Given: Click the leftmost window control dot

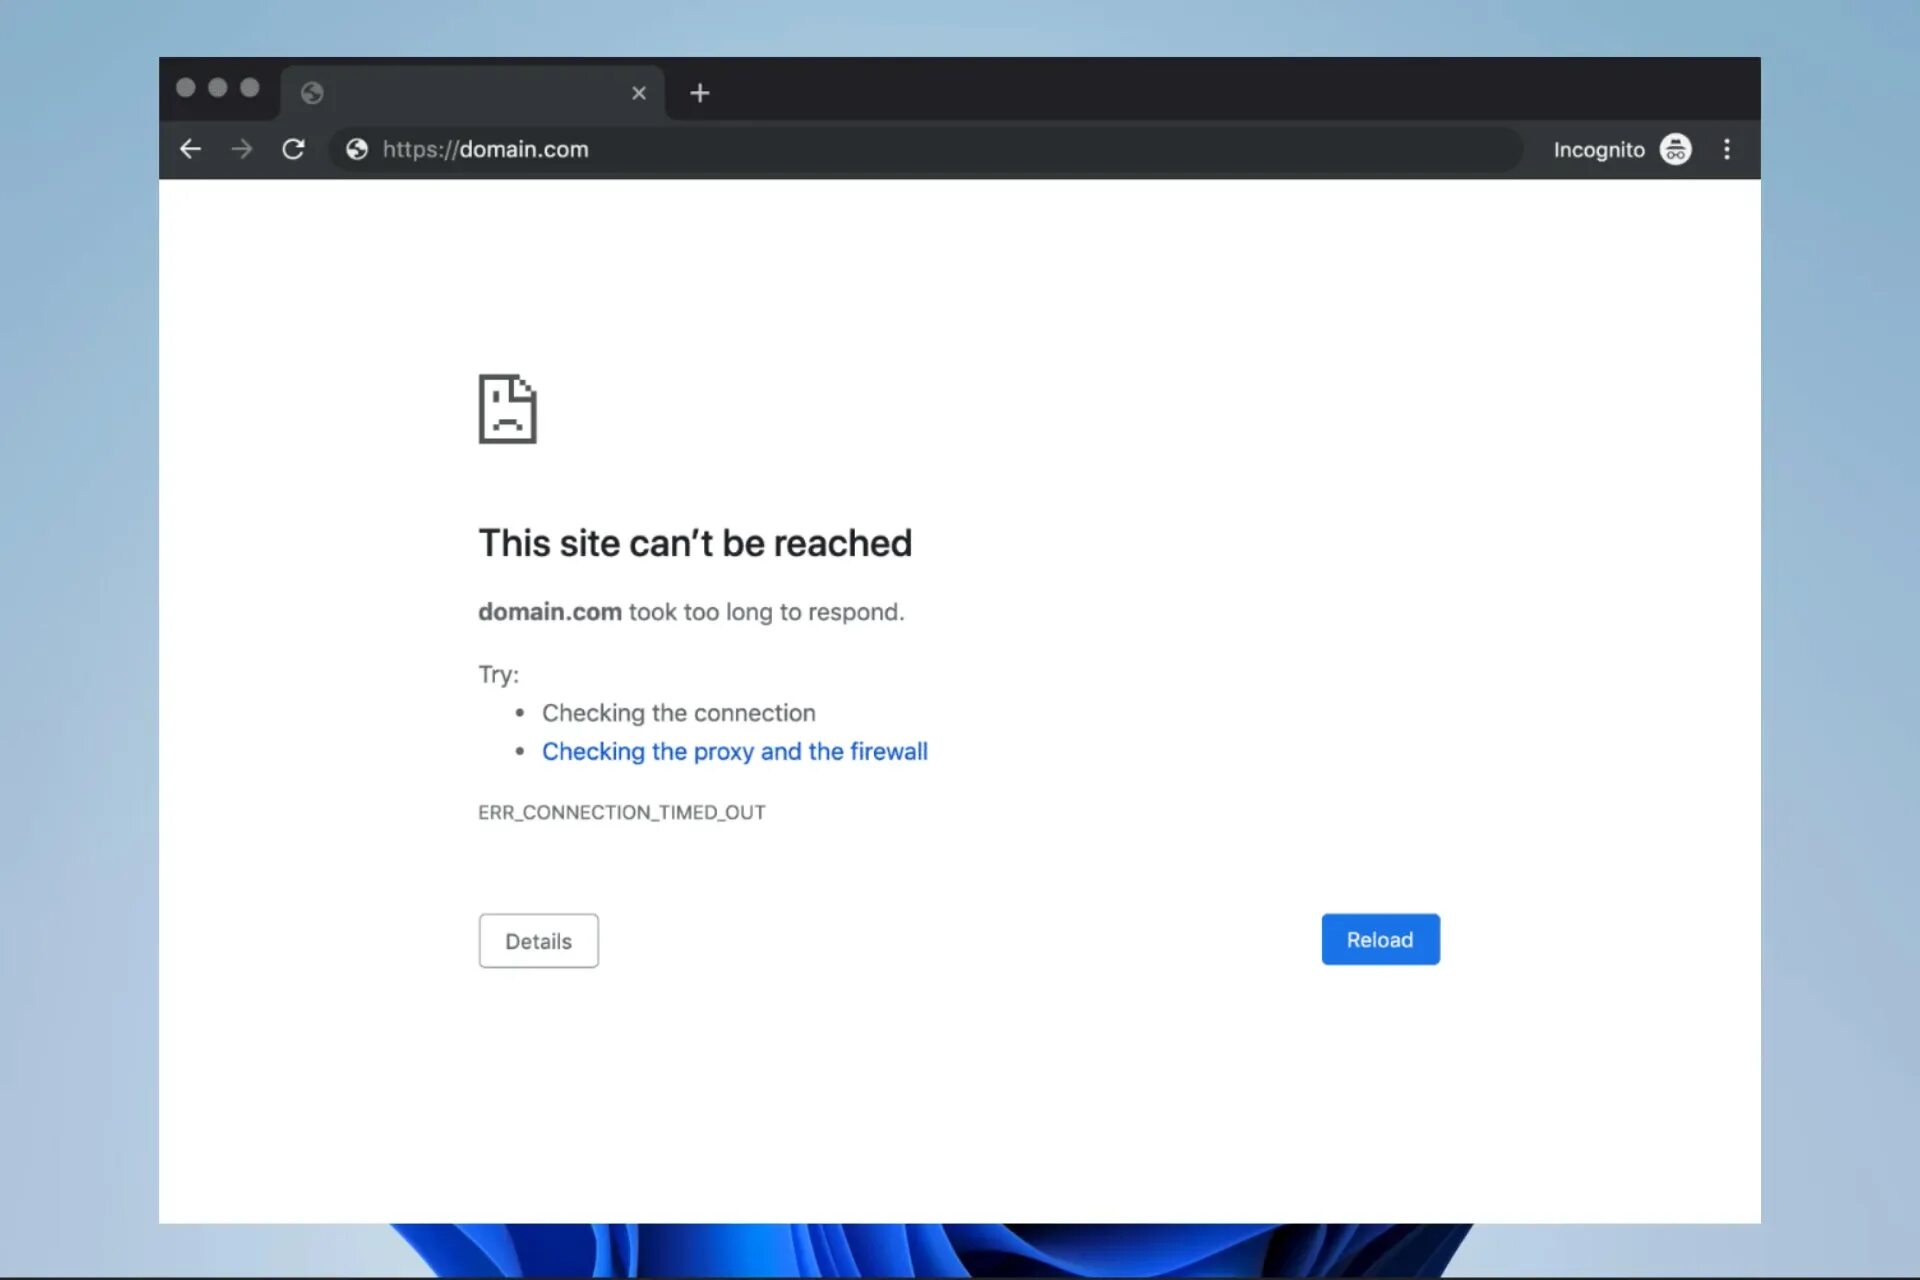Looking at the screenshot, I should click(185, 87).
